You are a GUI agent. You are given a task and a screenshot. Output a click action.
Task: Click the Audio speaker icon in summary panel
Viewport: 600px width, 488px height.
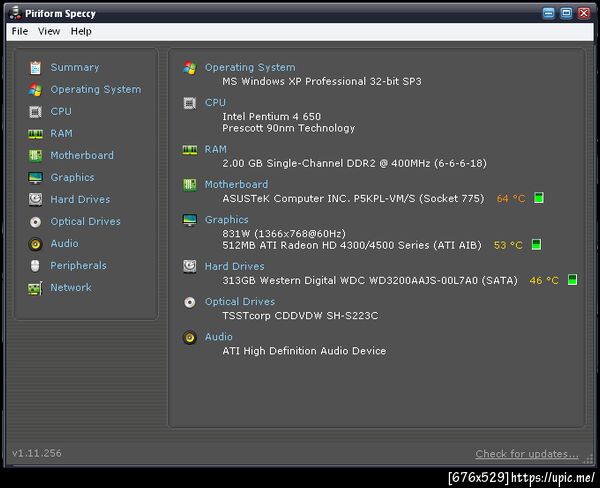pos(190,338)
